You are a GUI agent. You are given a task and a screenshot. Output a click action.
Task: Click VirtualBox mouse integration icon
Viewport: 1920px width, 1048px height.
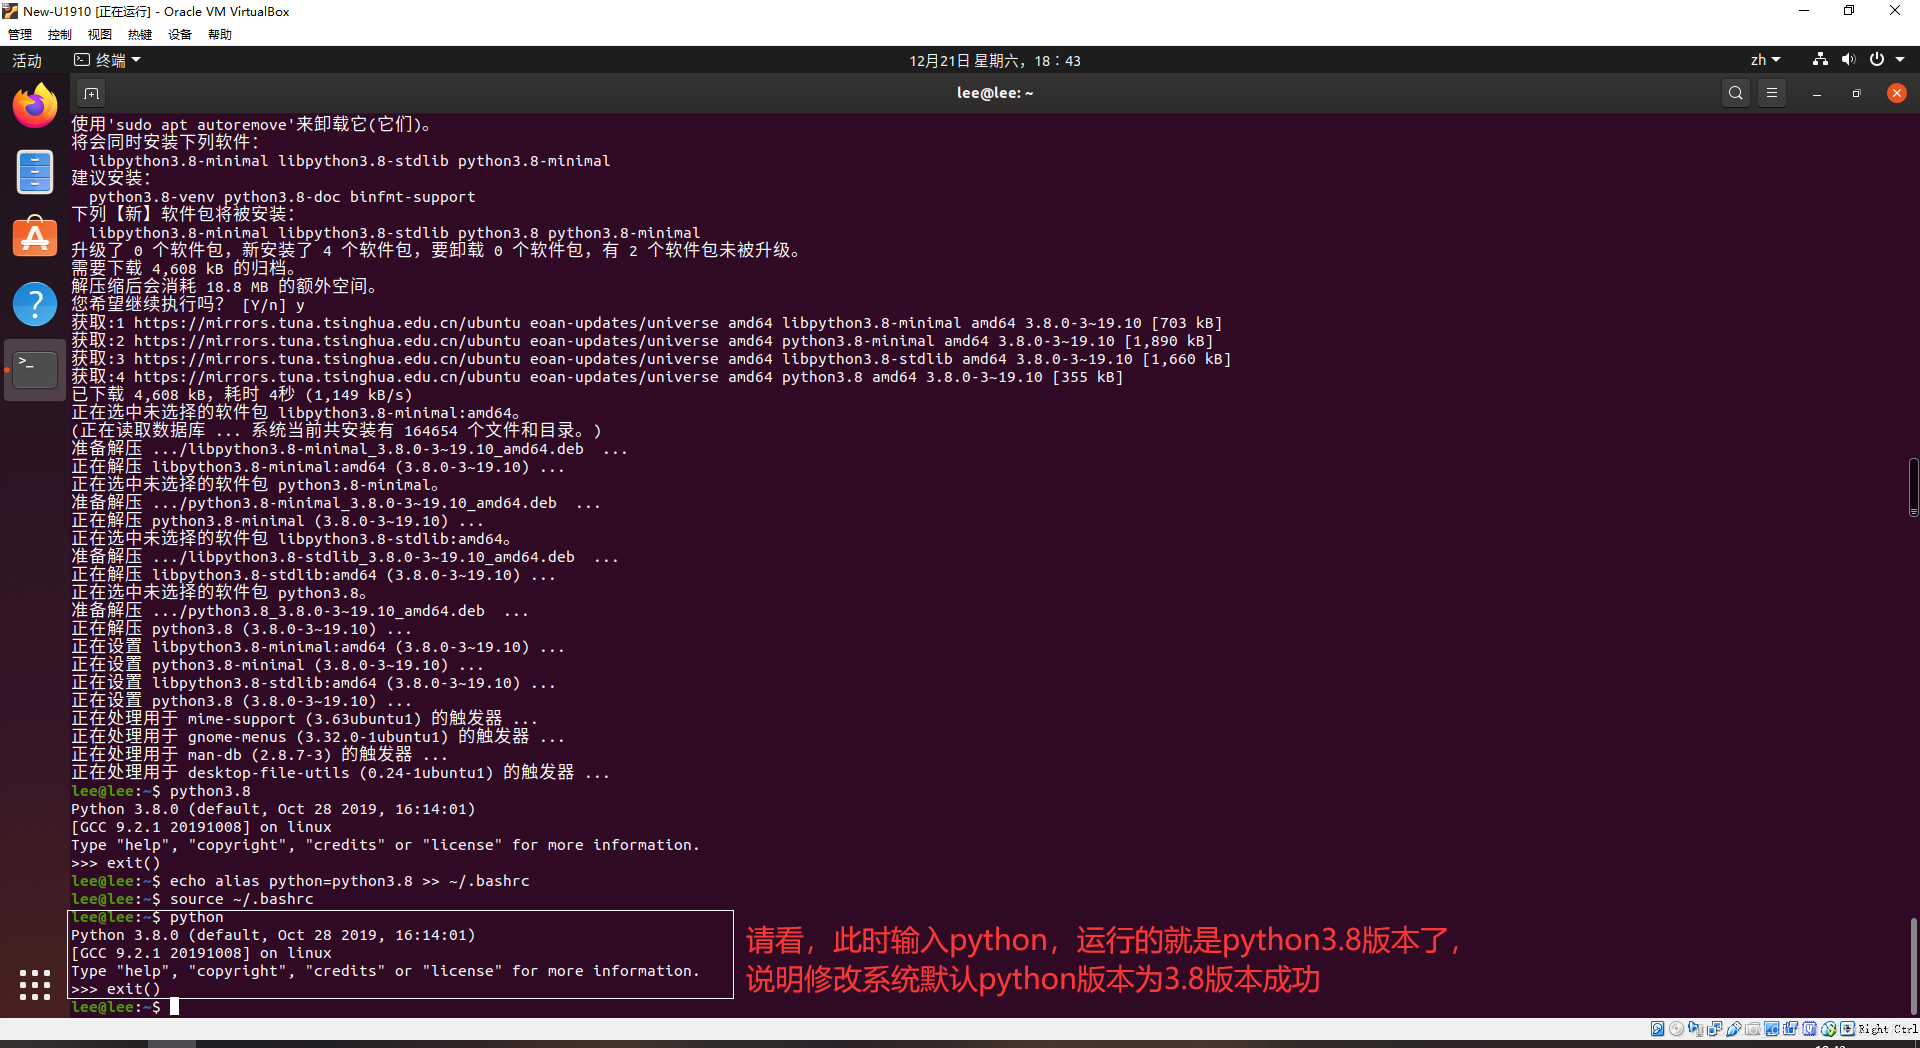(x=1828, y=1028)
